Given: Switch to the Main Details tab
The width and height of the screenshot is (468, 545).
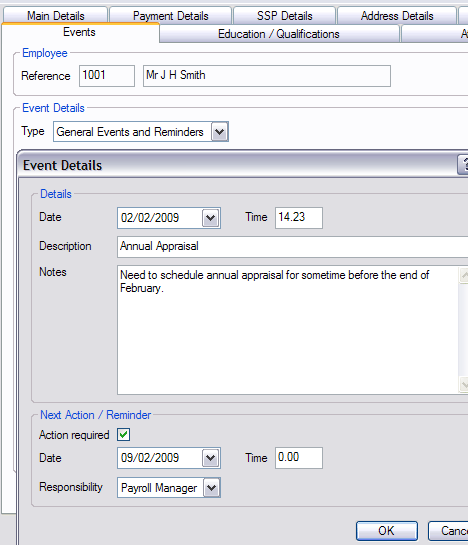Looking at the screenshot, I should (56, 16).
